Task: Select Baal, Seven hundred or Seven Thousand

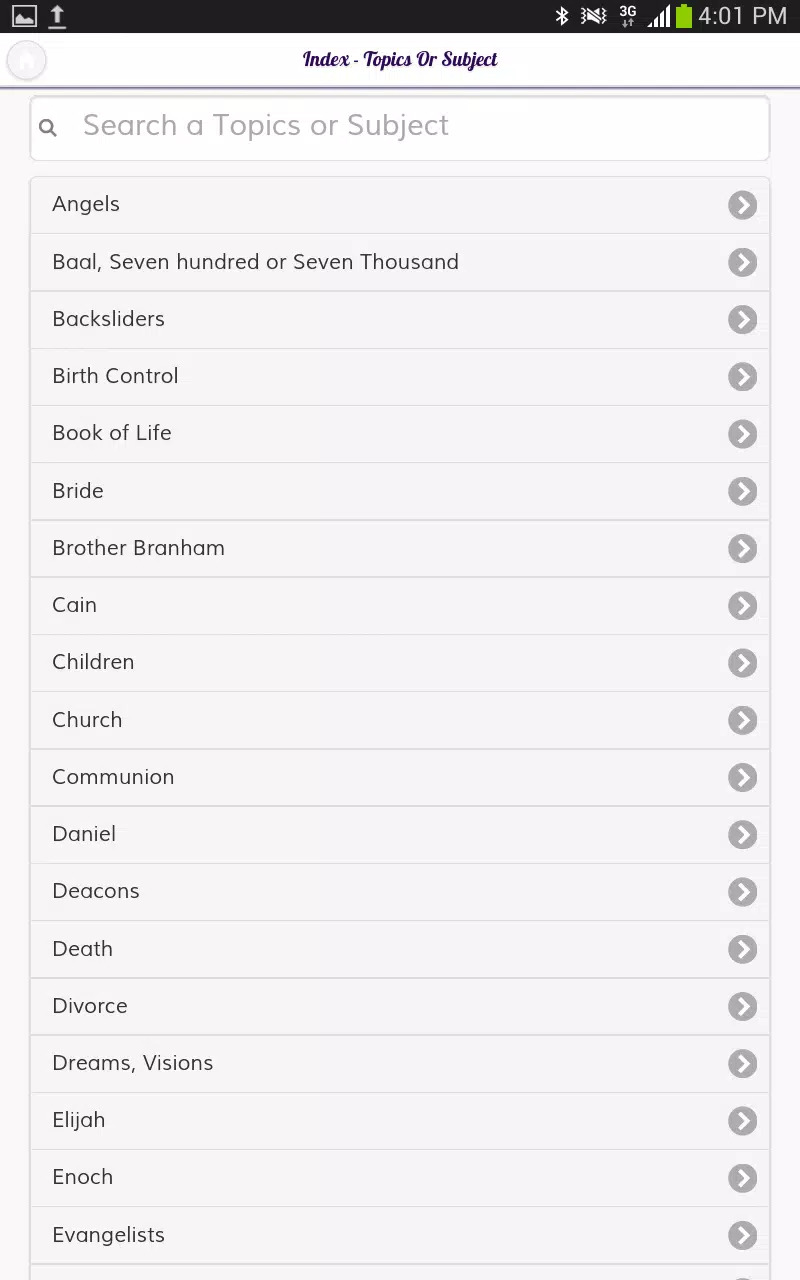Action: [x=400, y=262]
